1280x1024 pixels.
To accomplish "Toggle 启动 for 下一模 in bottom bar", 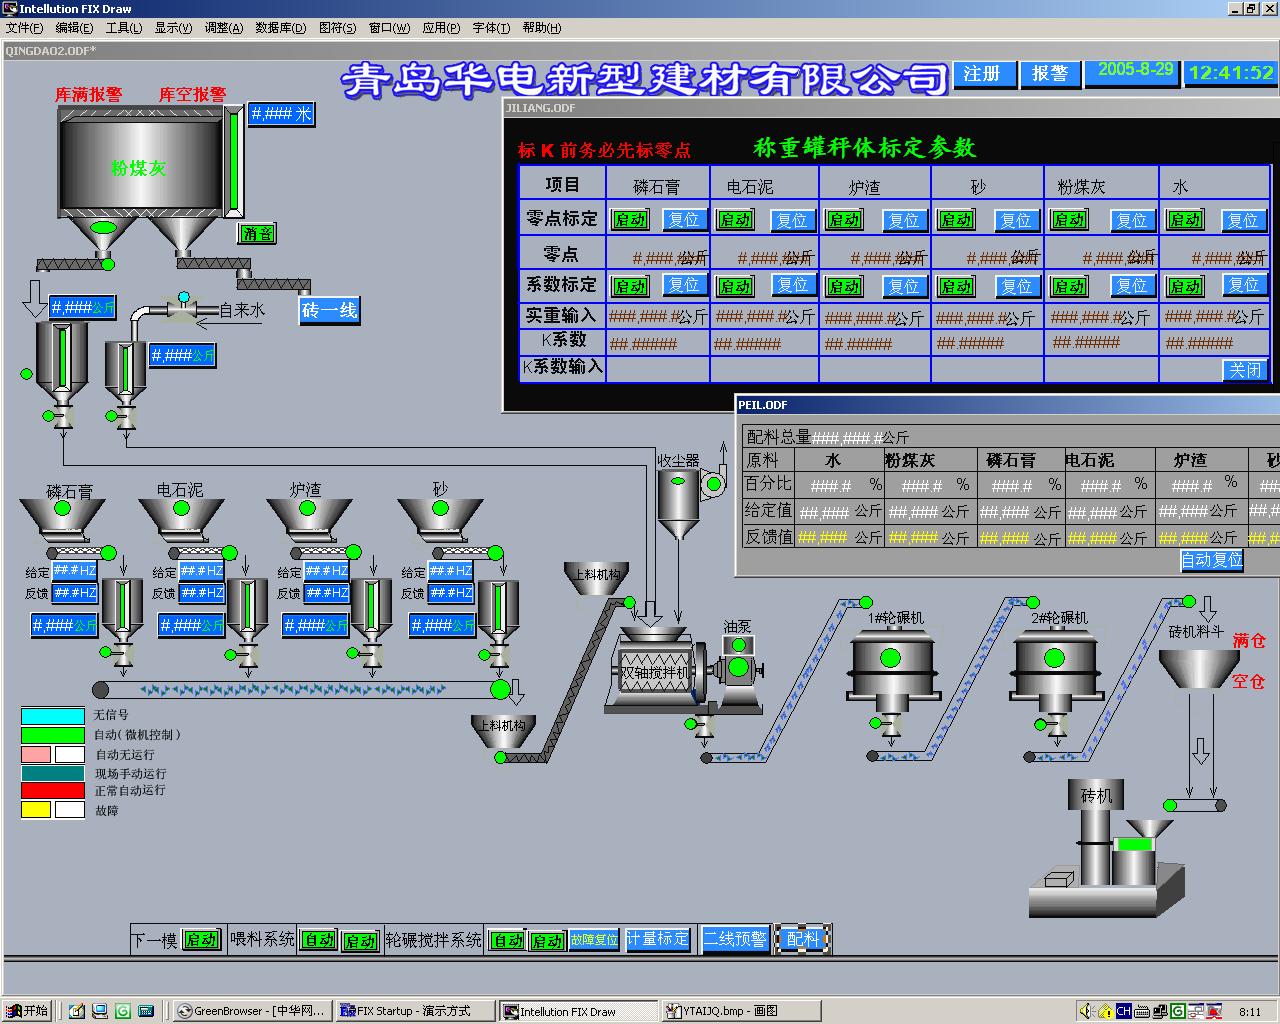I will point(201,940).
